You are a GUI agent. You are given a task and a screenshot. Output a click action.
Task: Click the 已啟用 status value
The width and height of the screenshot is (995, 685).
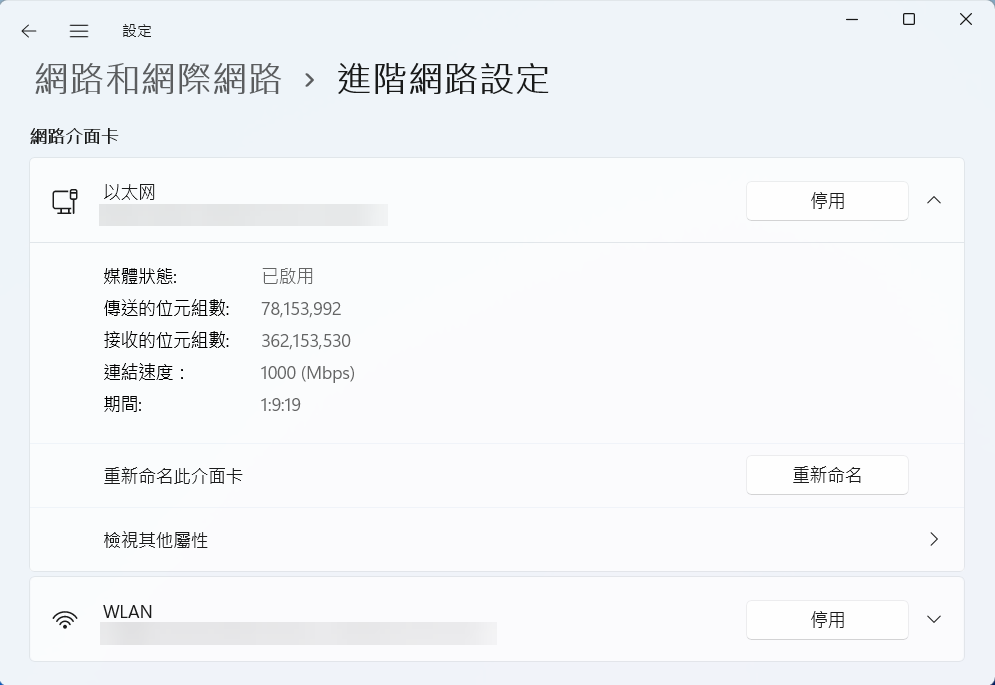pos(287,276)
